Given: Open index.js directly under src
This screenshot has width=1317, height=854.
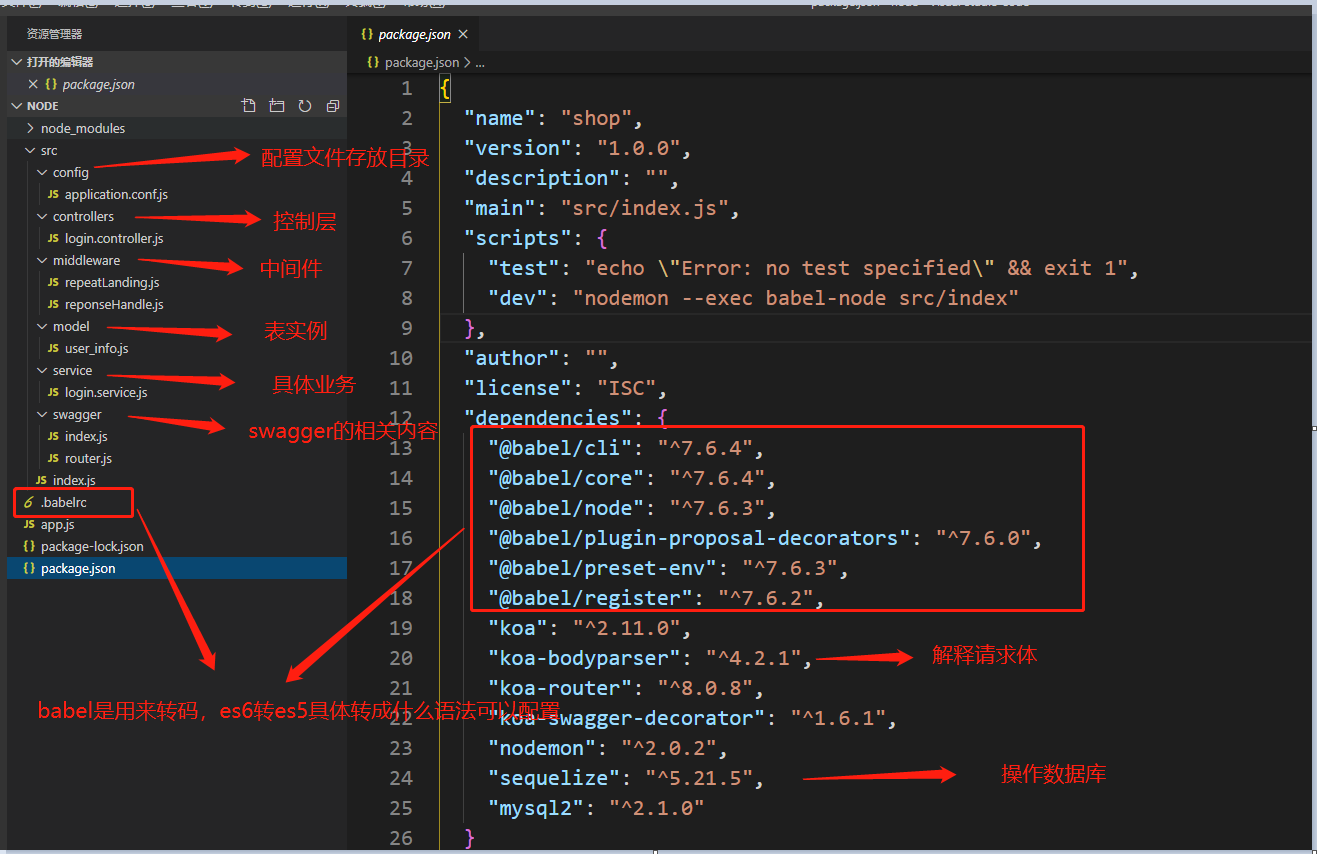Looking at the screenshot, I should click(x=74, y=480).
